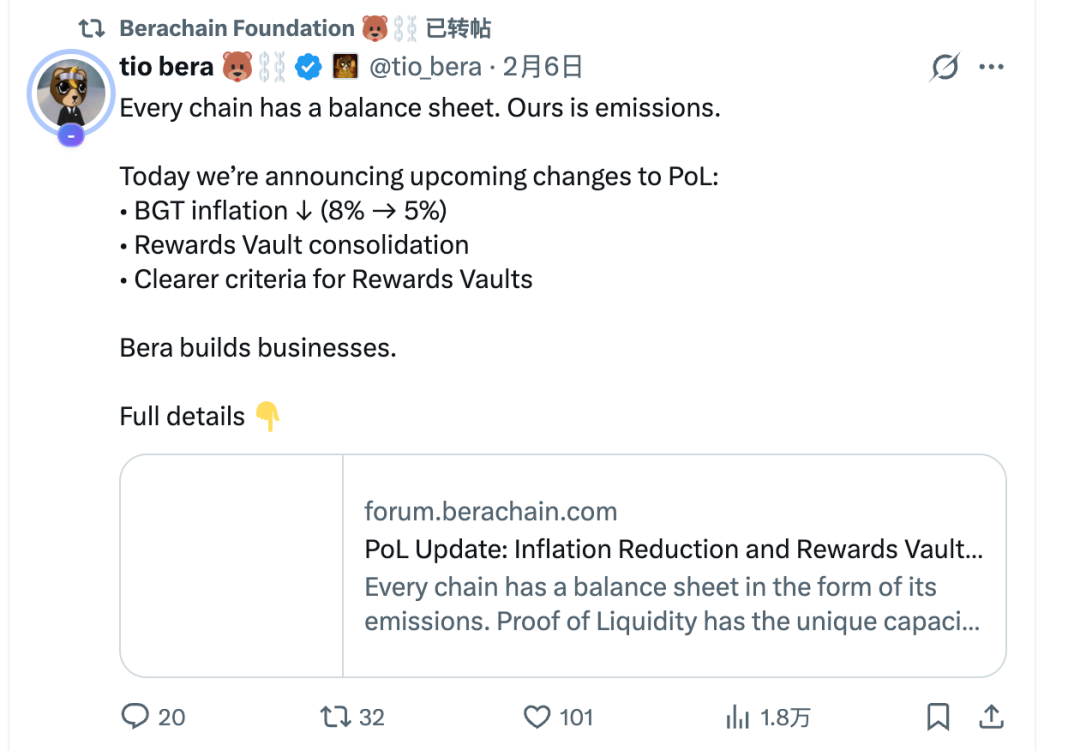
Task: Click the Berachain Foundation repost header
Action: click(237, 28)
